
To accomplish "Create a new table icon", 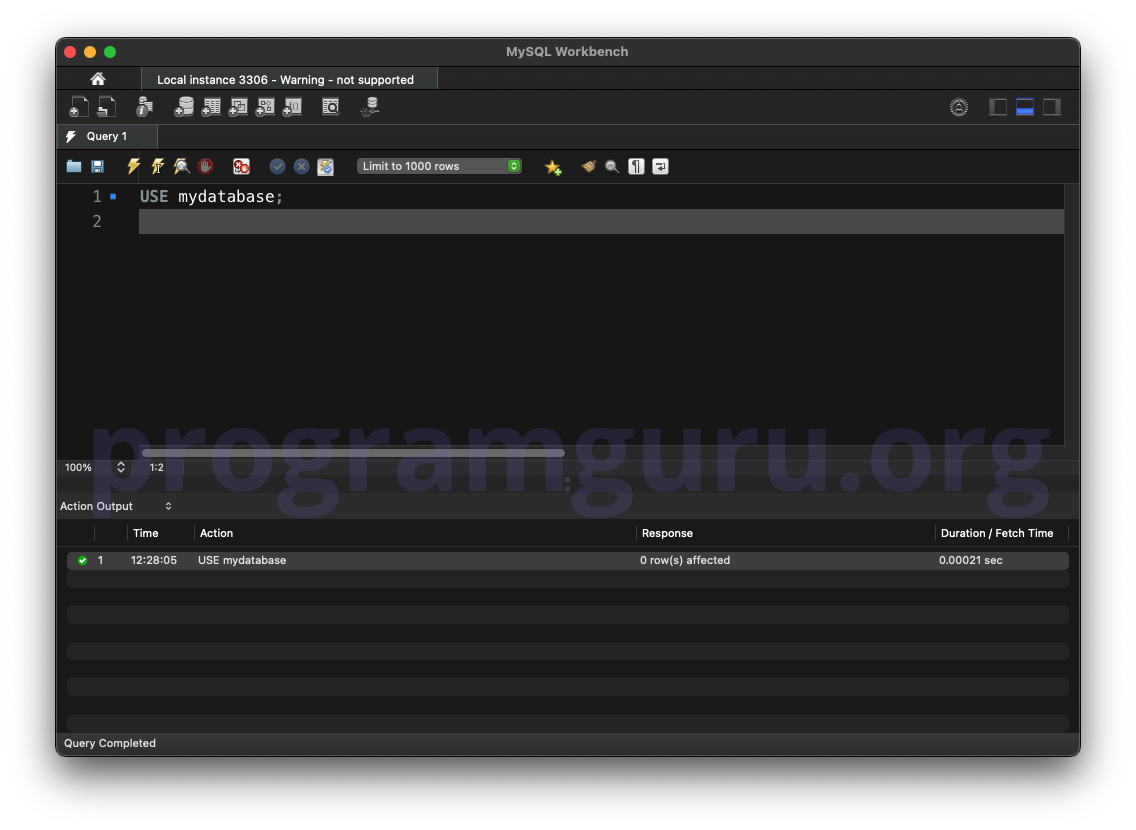I will (211, 106).
